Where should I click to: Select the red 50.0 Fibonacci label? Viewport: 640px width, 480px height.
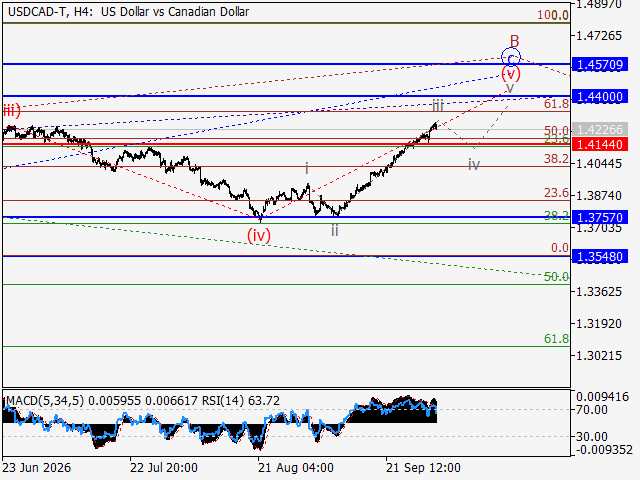coord(556,131)
